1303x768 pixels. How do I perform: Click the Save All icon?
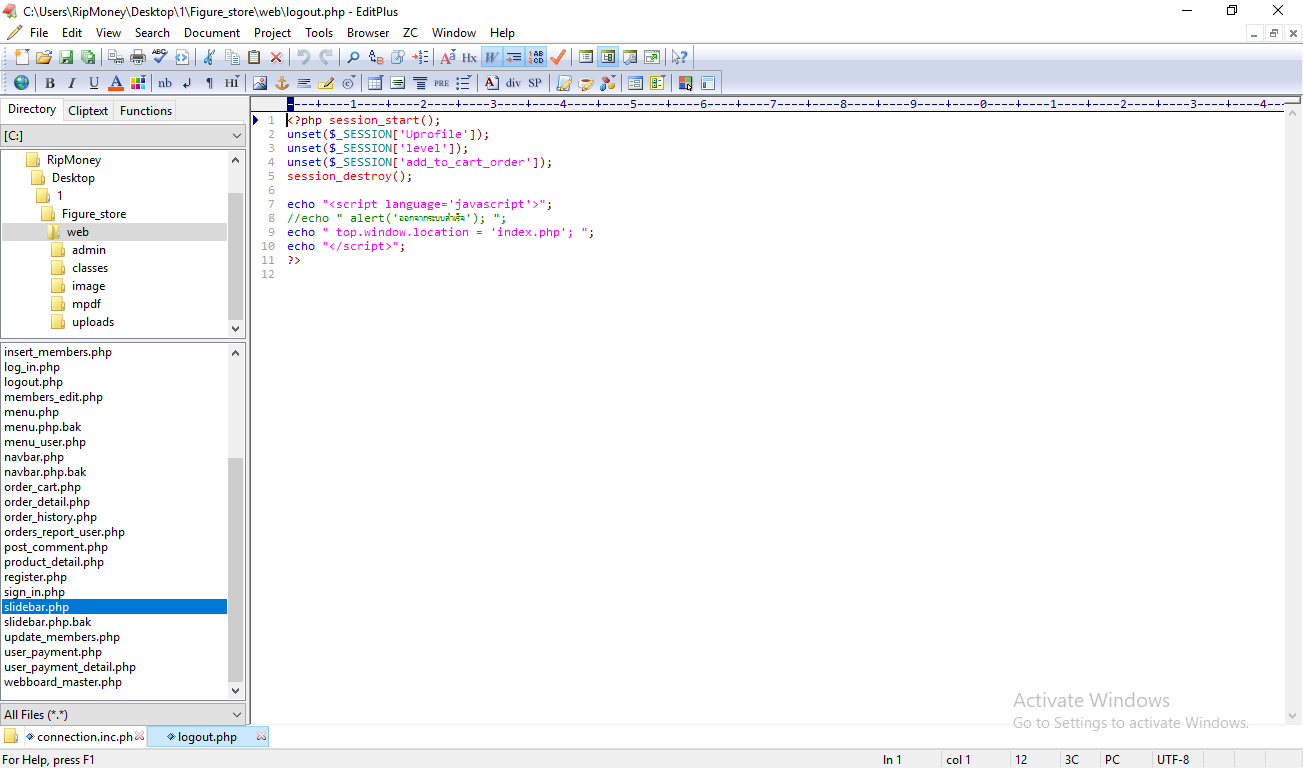[87, 57]
